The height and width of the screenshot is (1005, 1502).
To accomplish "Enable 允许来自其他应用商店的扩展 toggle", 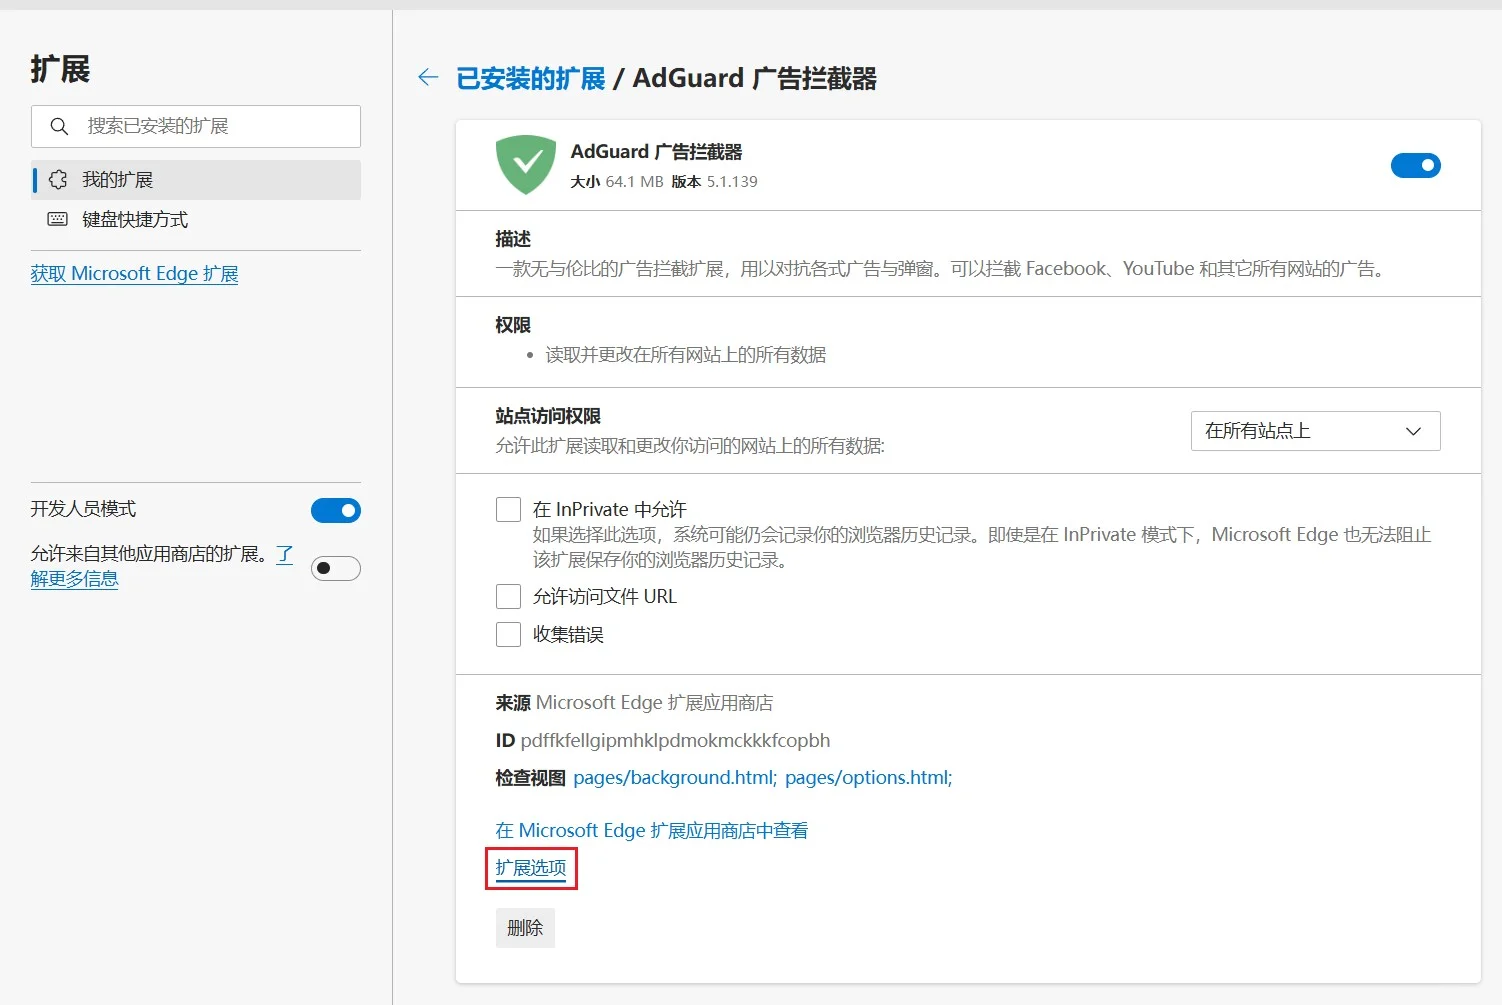I will 336,568.
